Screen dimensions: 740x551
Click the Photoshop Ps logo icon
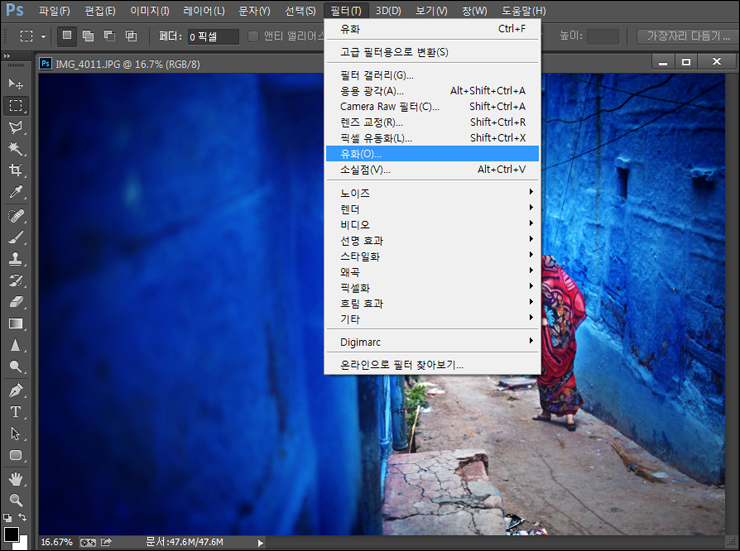pyautogui.click(x=14, y=10)
